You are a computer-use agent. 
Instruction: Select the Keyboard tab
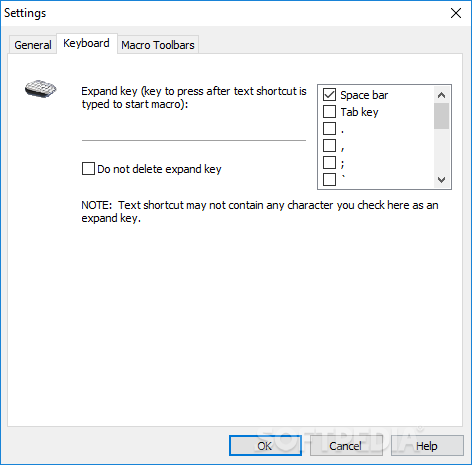click(87, 43)
